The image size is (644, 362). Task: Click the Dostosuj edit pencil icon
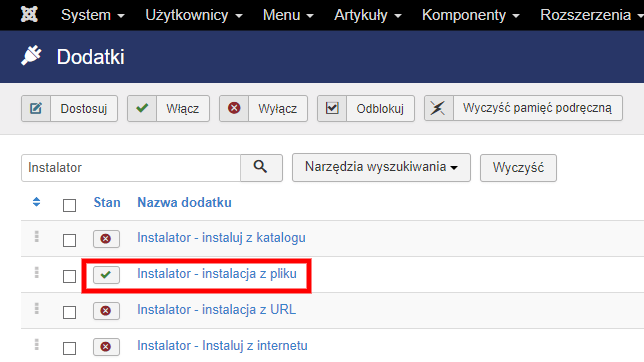tap(36, 108)
